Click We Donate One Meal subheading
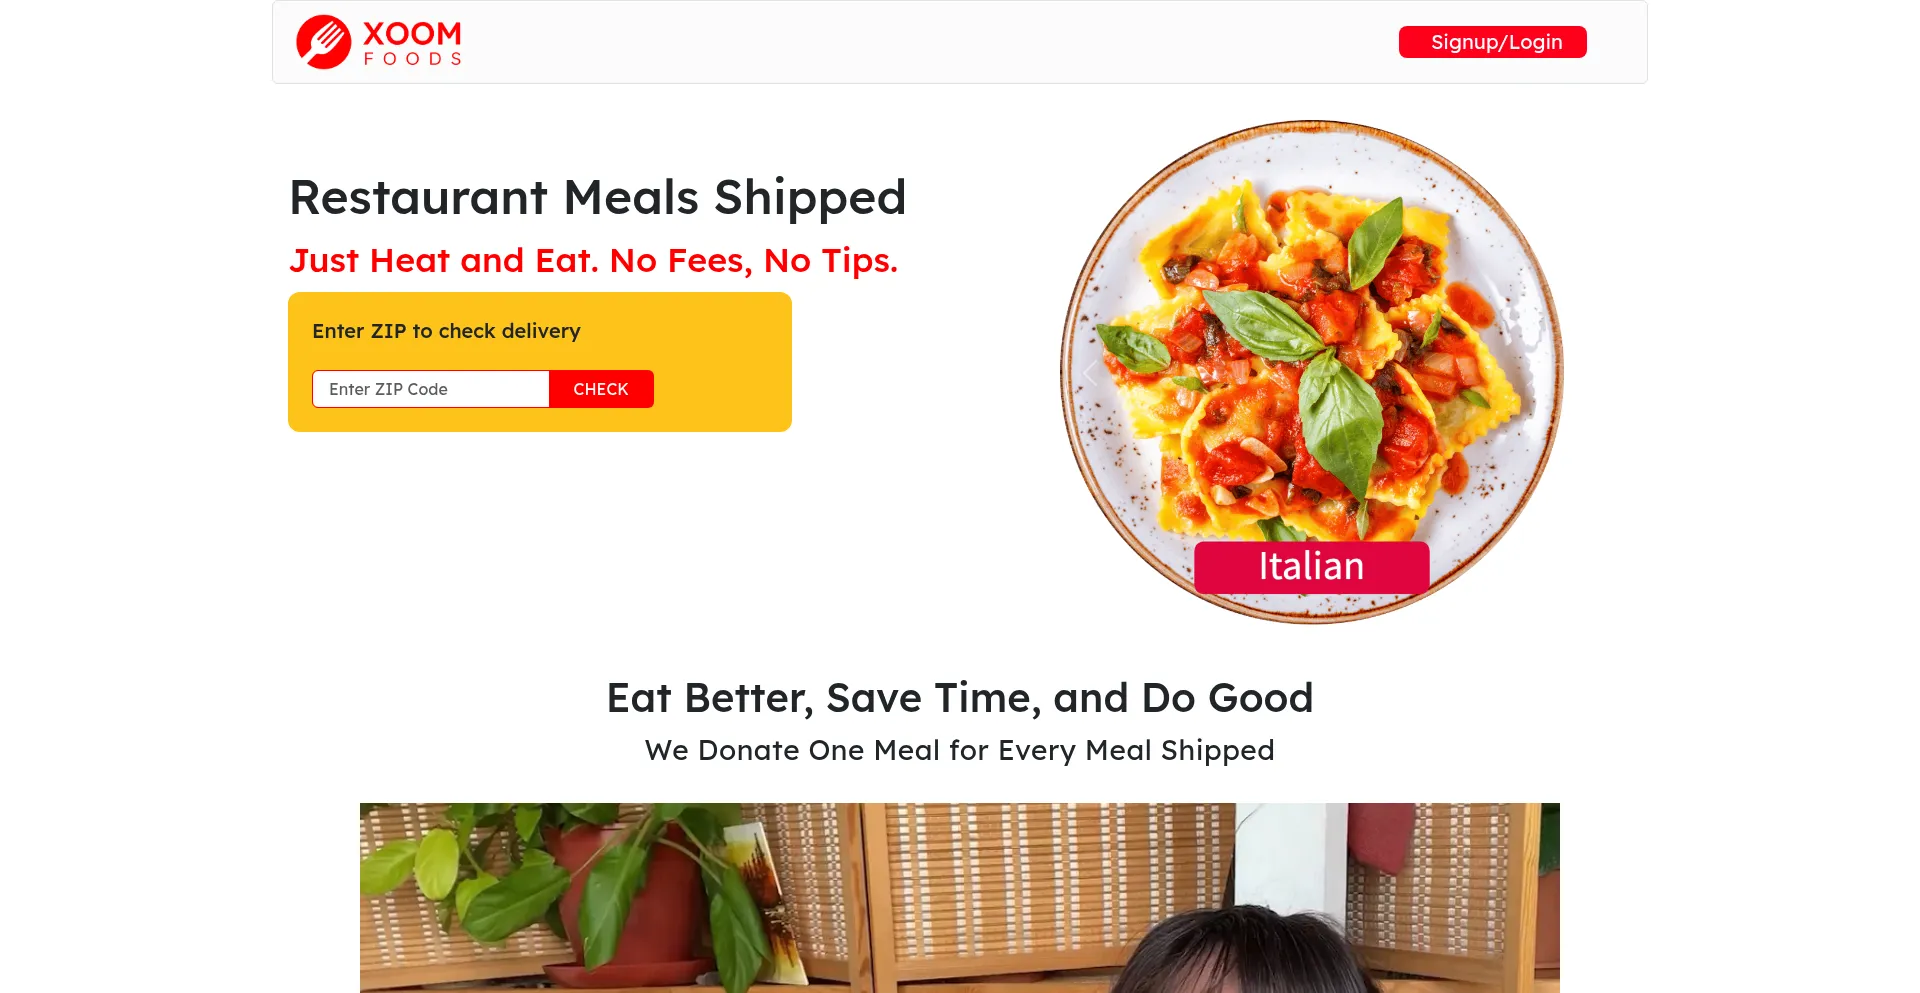1920x993 pixels. tap(959, 751)
